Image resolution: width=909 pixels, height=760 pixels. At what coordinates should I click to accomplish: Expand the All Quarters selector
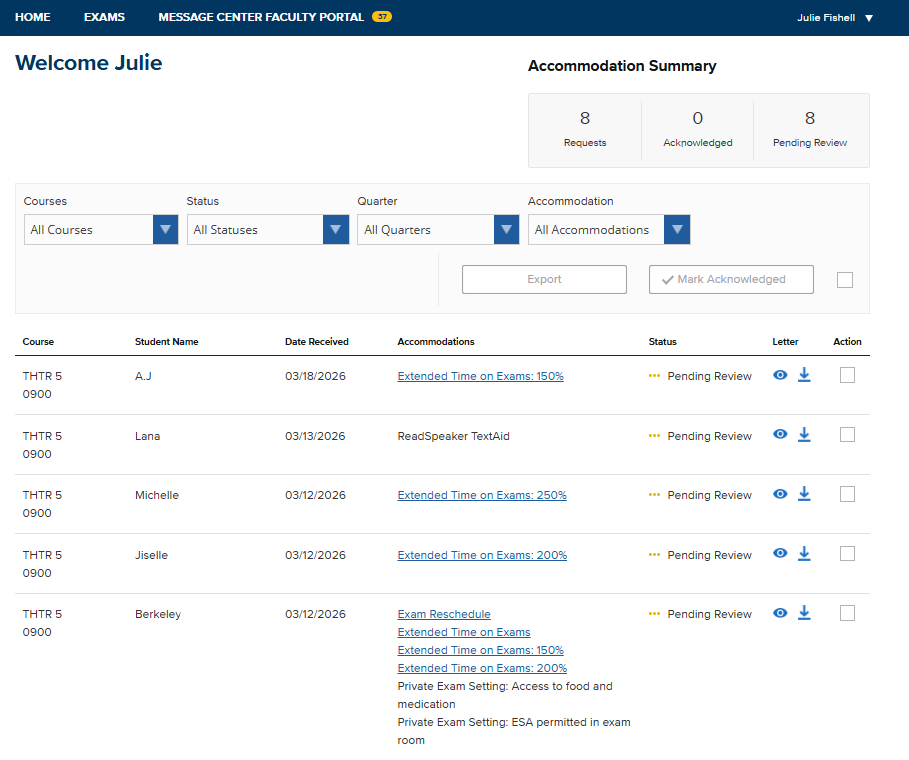pos(438,229)
